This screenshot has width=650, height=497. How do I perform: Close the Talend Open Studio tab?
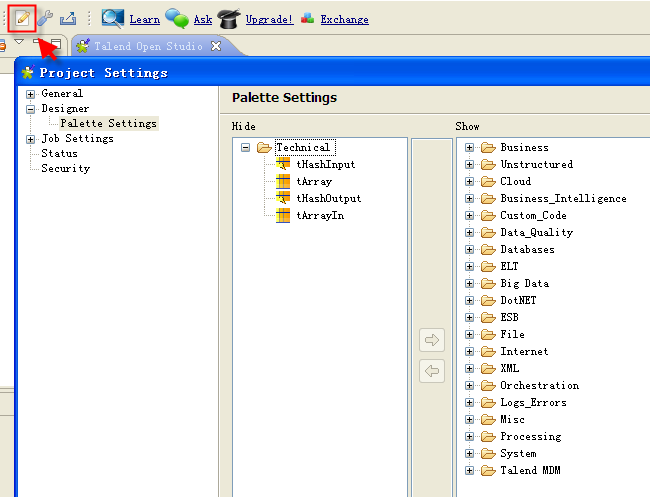pyautogui.click(x=216, y=46)
